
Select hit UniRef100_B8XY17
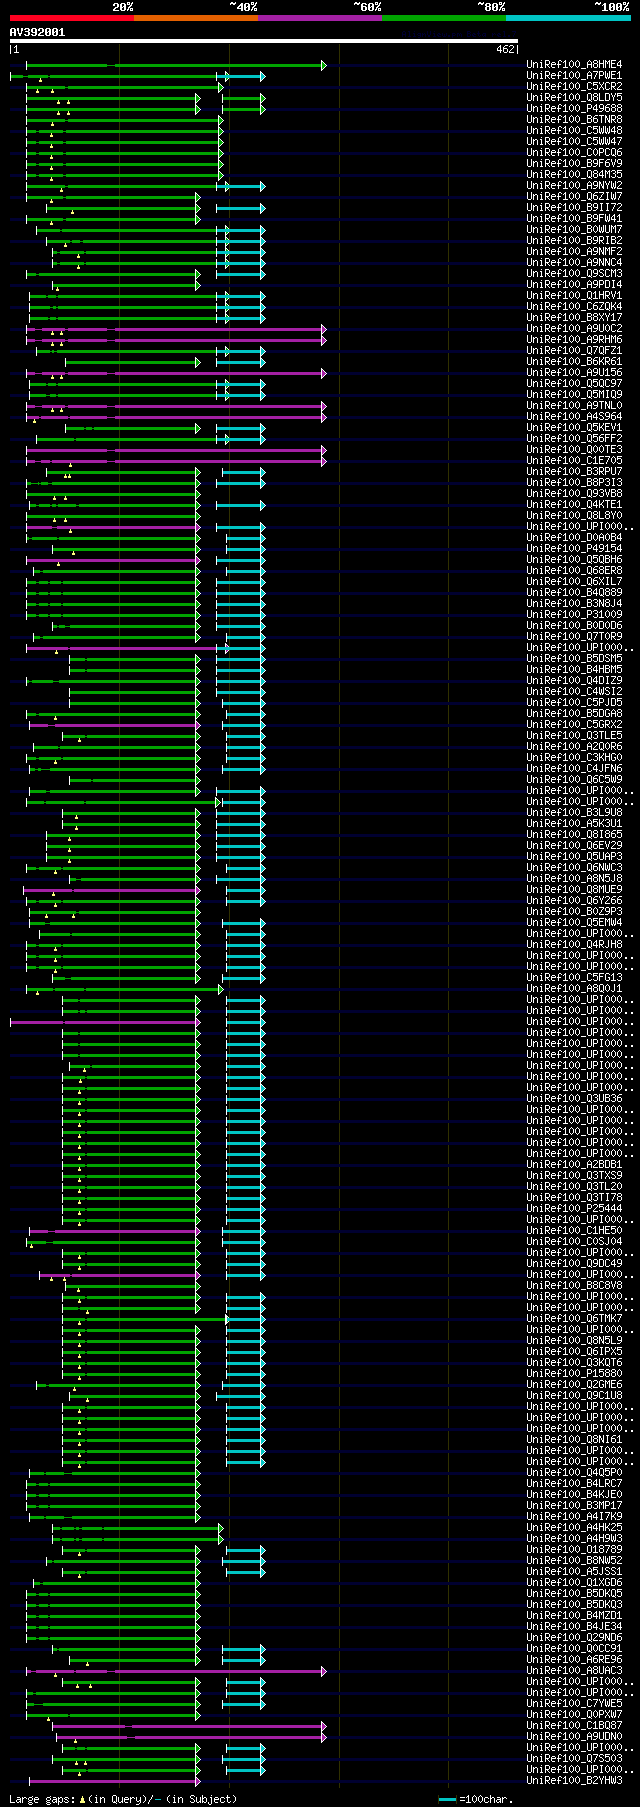[574, 318]
